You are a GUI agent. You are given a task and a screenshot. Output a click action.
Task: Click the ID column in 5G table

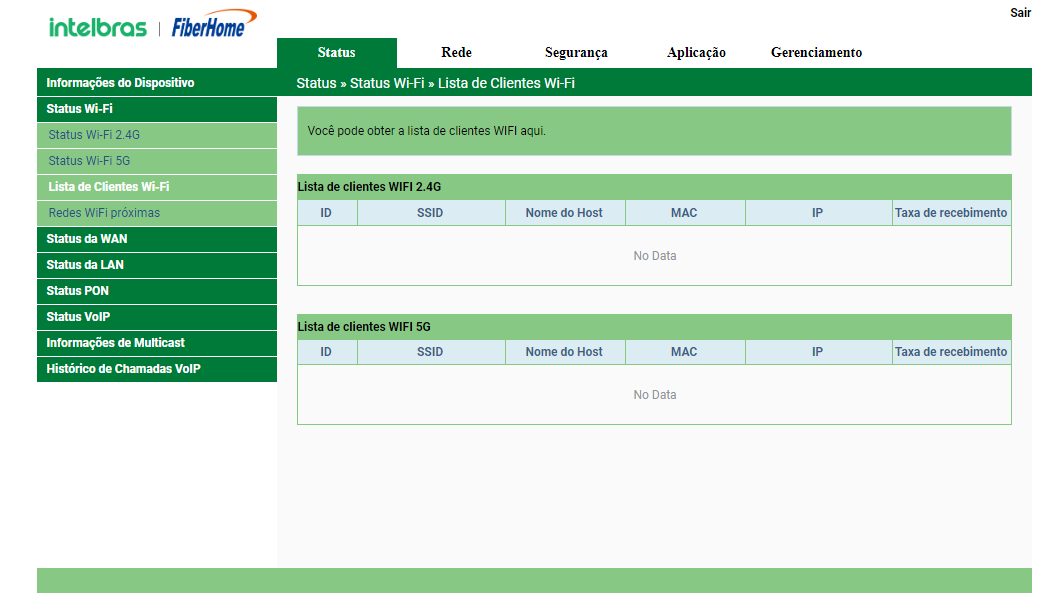click(x=326, y=352)
